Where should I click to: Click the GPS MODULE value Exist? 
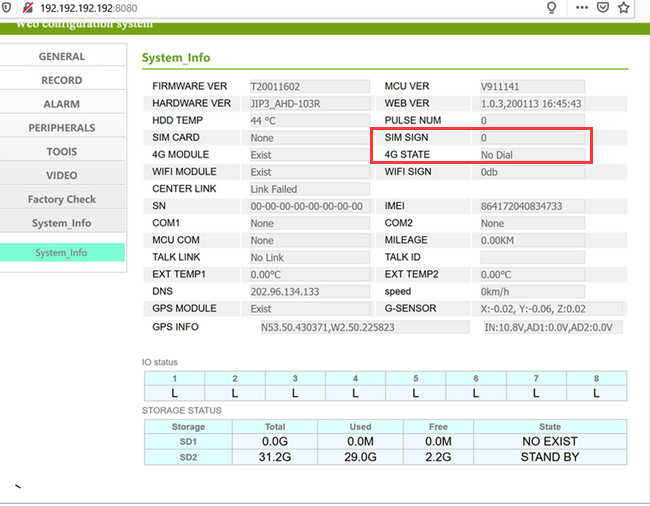[x=310, y=309]
